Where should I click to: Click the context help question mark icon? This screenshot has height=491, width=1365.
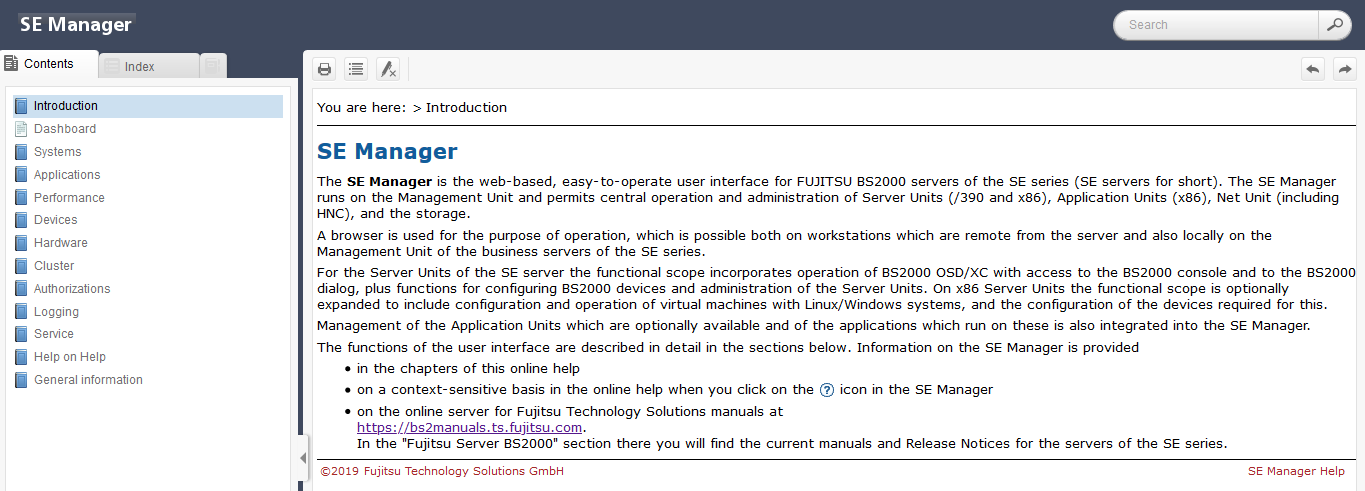coord(827,390)
